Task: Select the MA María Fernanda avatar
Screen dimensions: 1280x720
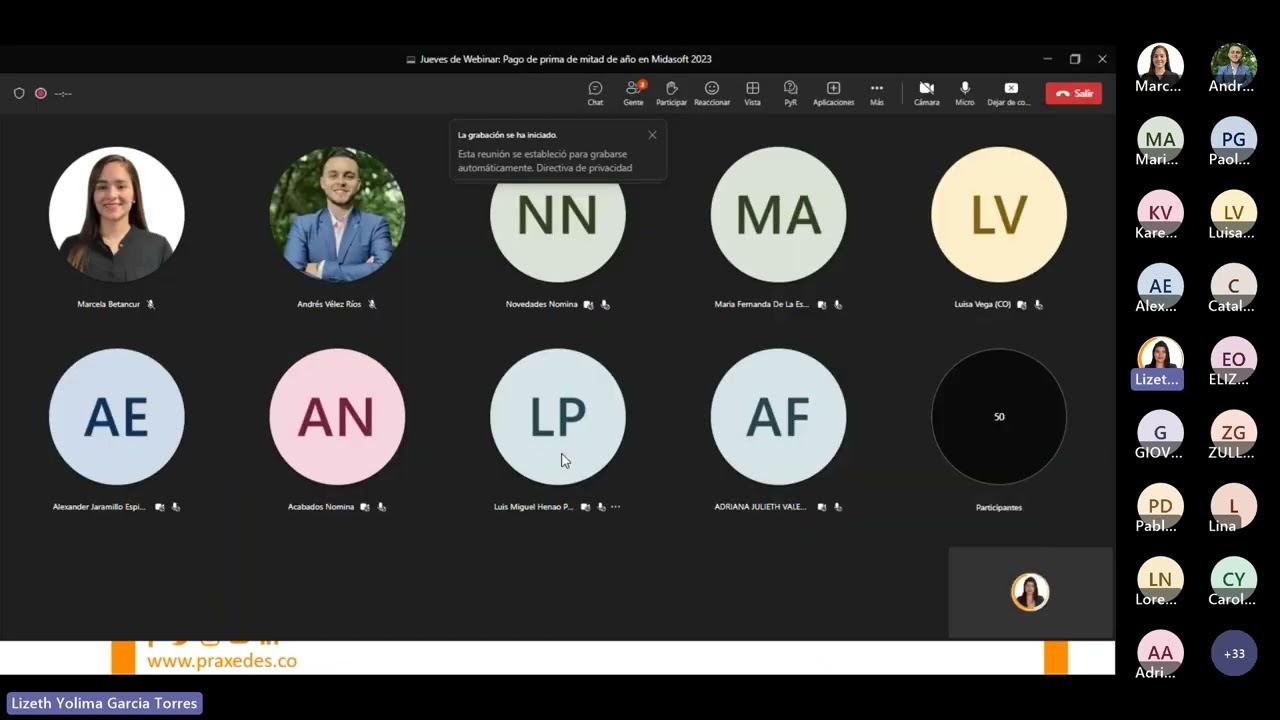Action: coord(778,215)
